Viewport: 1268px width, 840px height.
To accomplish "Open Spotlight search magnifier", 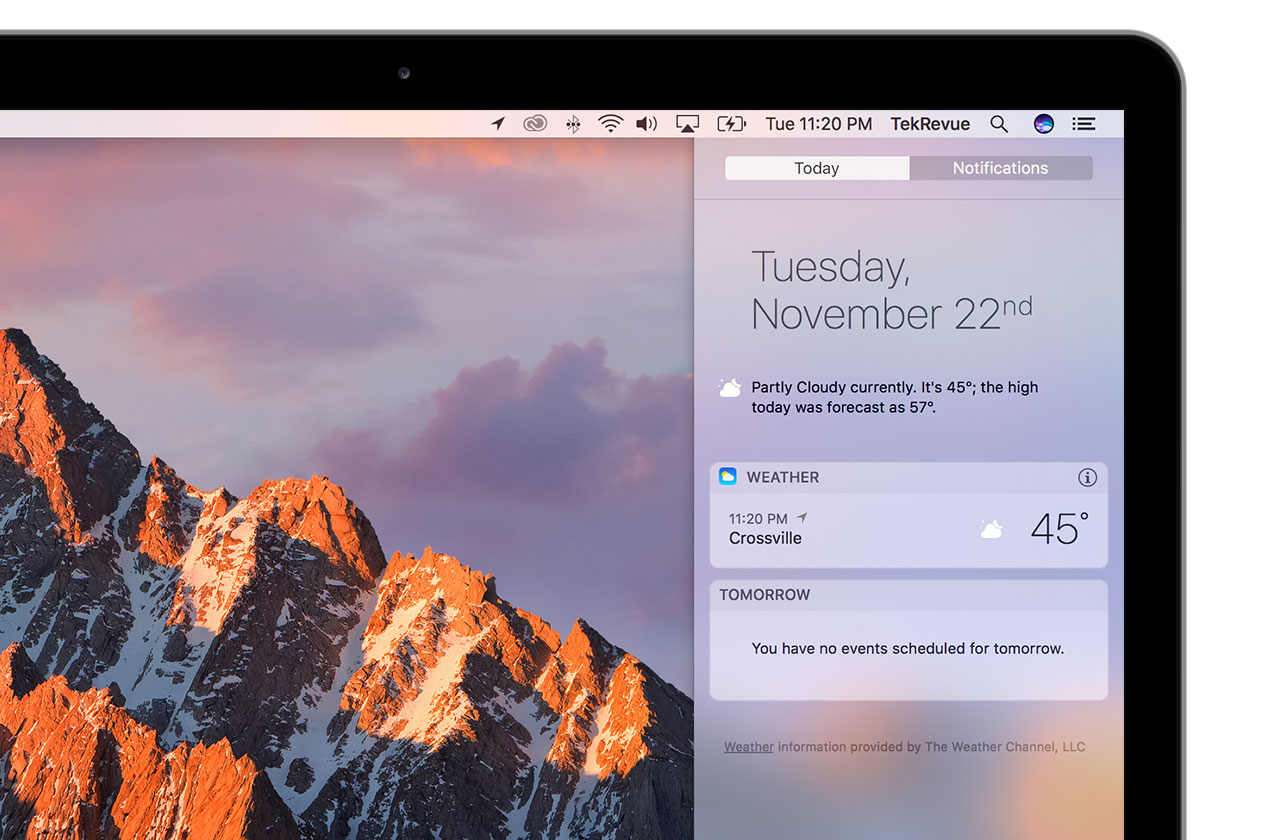I will [x=999, y=124].
